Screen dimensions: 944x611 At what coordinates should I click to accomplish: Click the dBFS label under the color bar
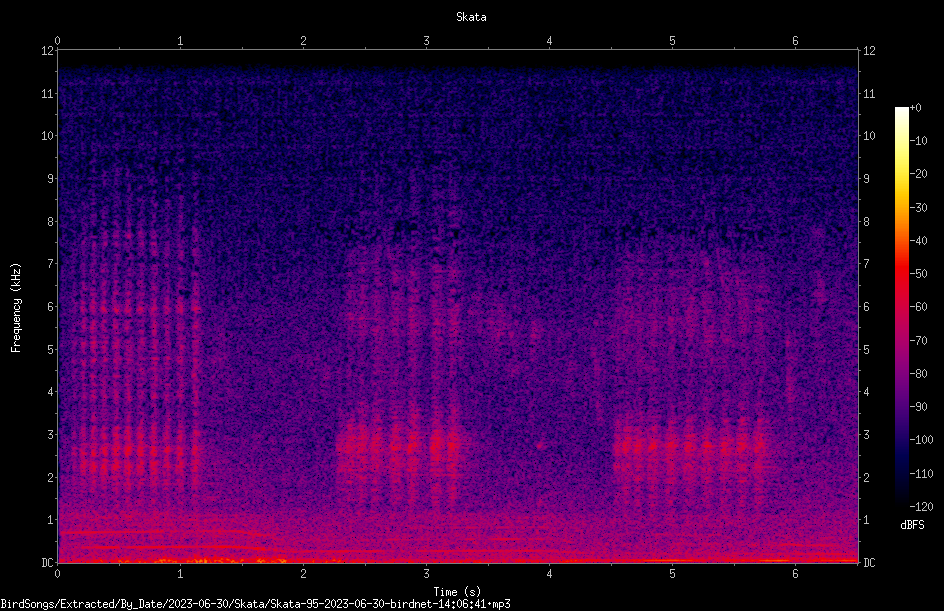pyautogui.click(x=912, y=525)
